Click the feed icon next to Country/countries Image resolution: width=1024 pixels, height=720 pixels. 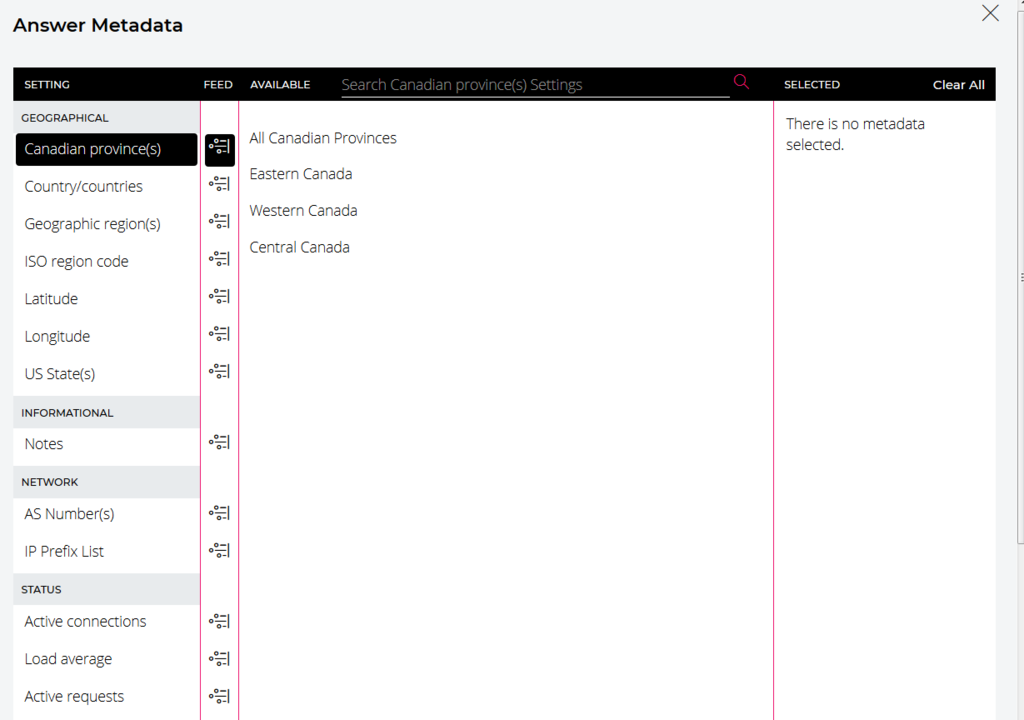(x=219, y=184)
